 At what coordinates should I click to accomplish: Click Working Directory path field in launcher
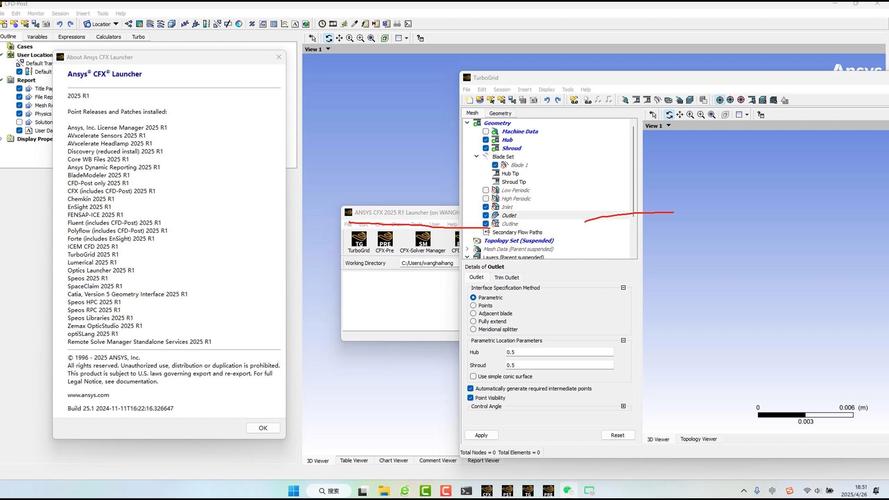(429, 263)
